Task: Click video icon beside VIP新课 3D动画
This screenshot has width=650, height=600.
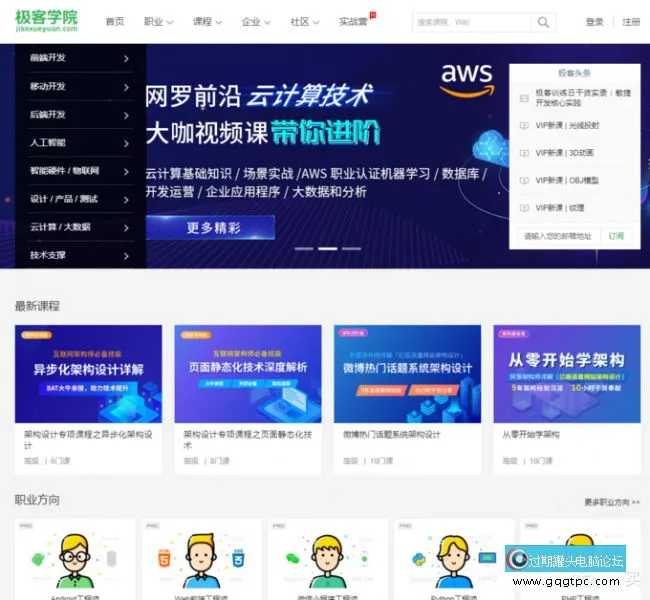Action: coord(525,153)
